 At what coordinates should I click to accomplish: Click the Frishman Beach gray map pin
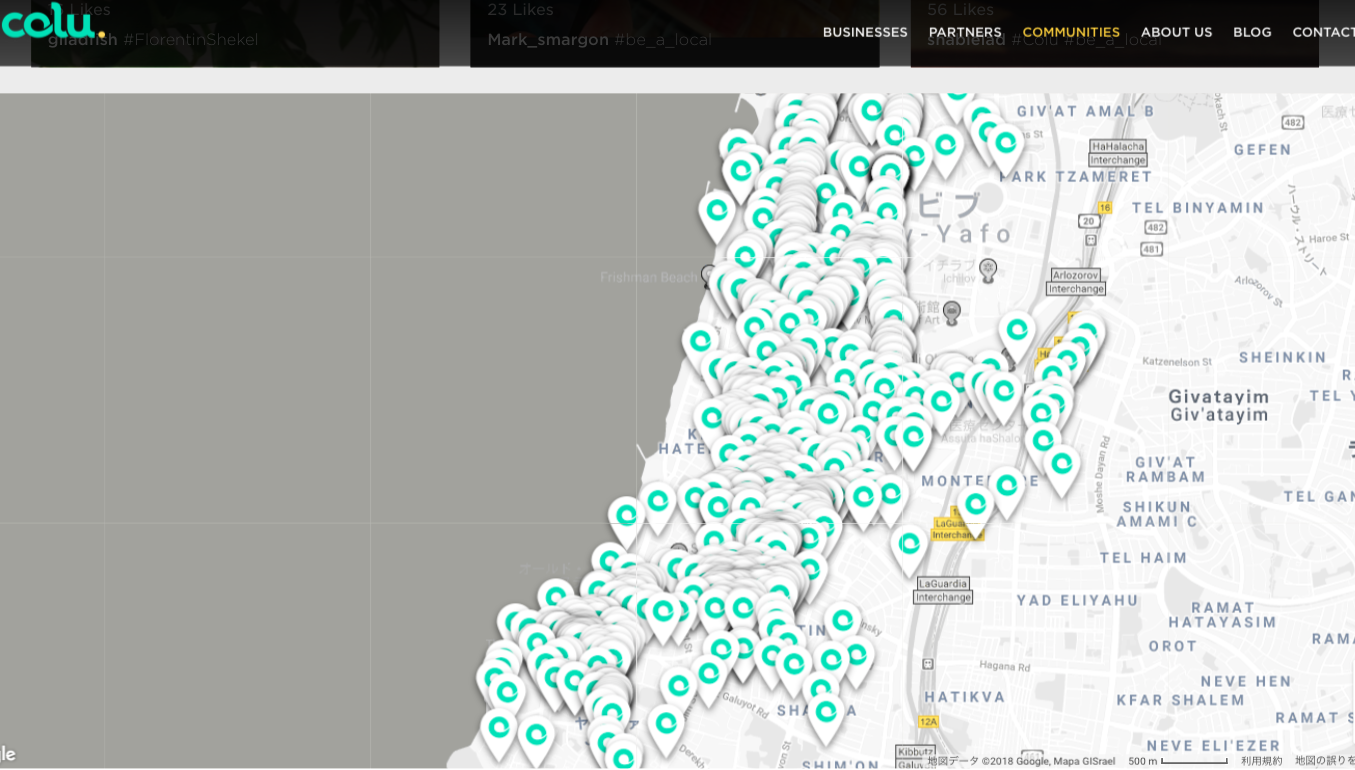point(709,274)
